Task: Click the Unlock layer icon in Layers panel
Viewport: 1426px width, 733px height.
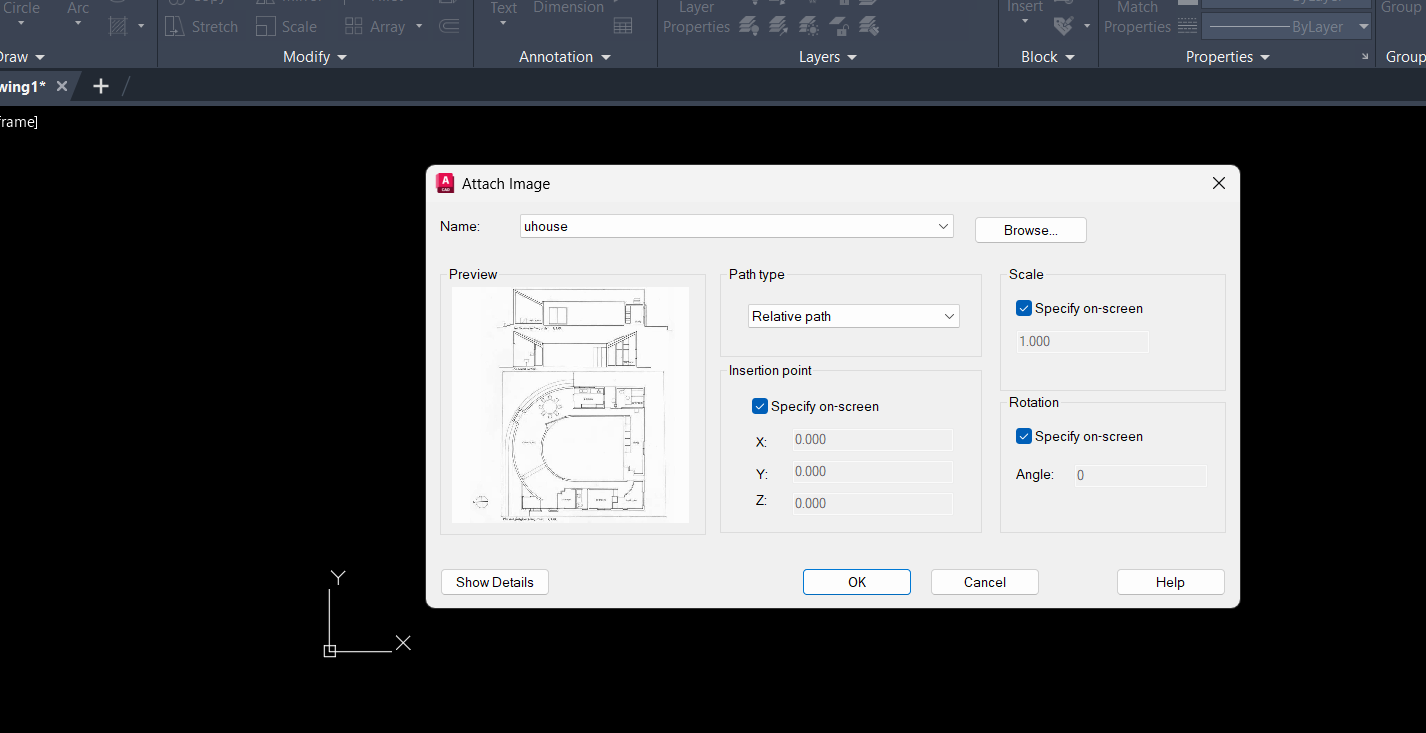Action: tap(840, 26)
